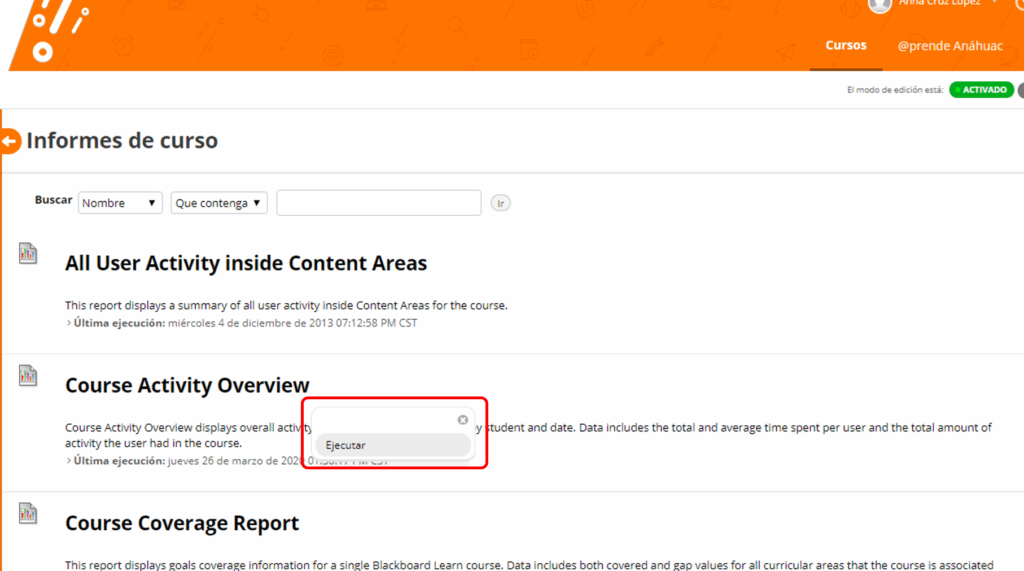
Task: Open All User Activity inside Content Areas report
Action: tap(246, 264)
